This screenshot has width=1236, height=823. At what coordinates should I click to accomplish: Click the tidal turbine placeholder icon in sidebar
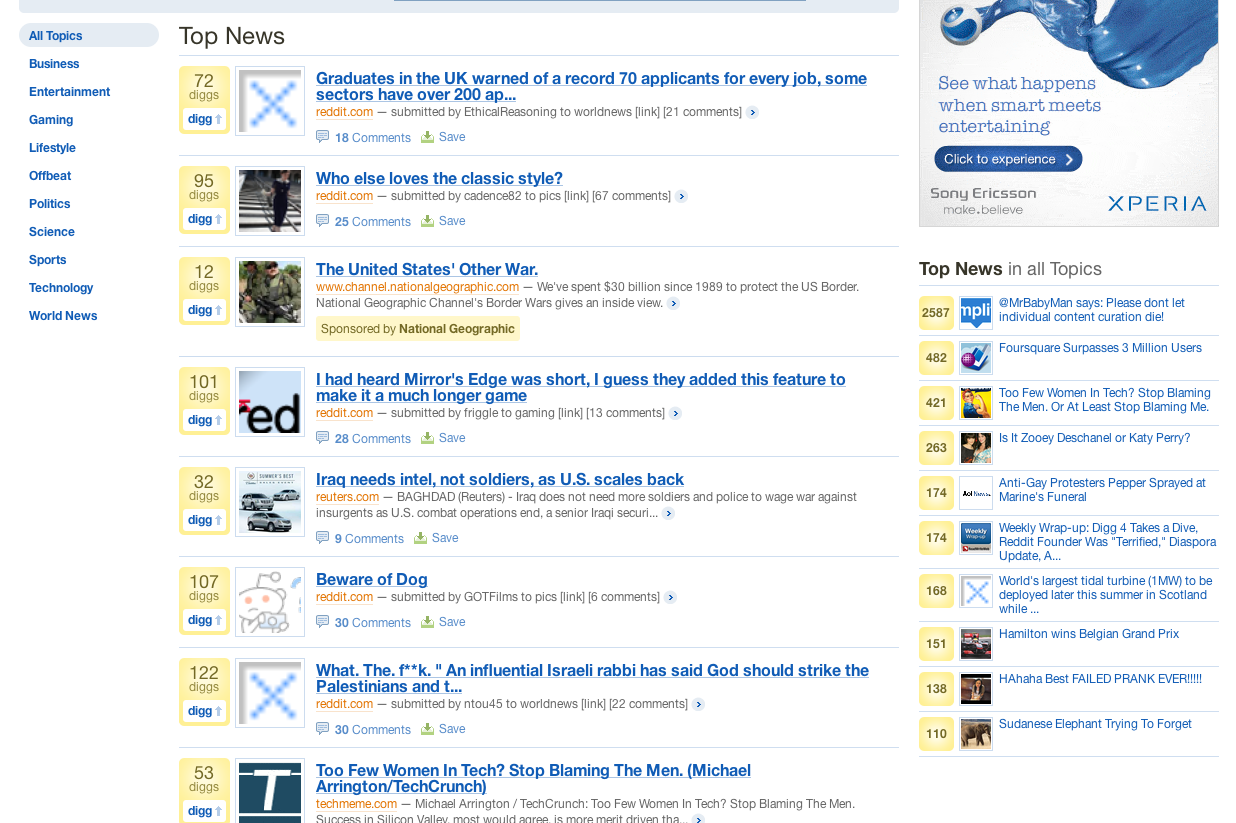pos(976,591)
